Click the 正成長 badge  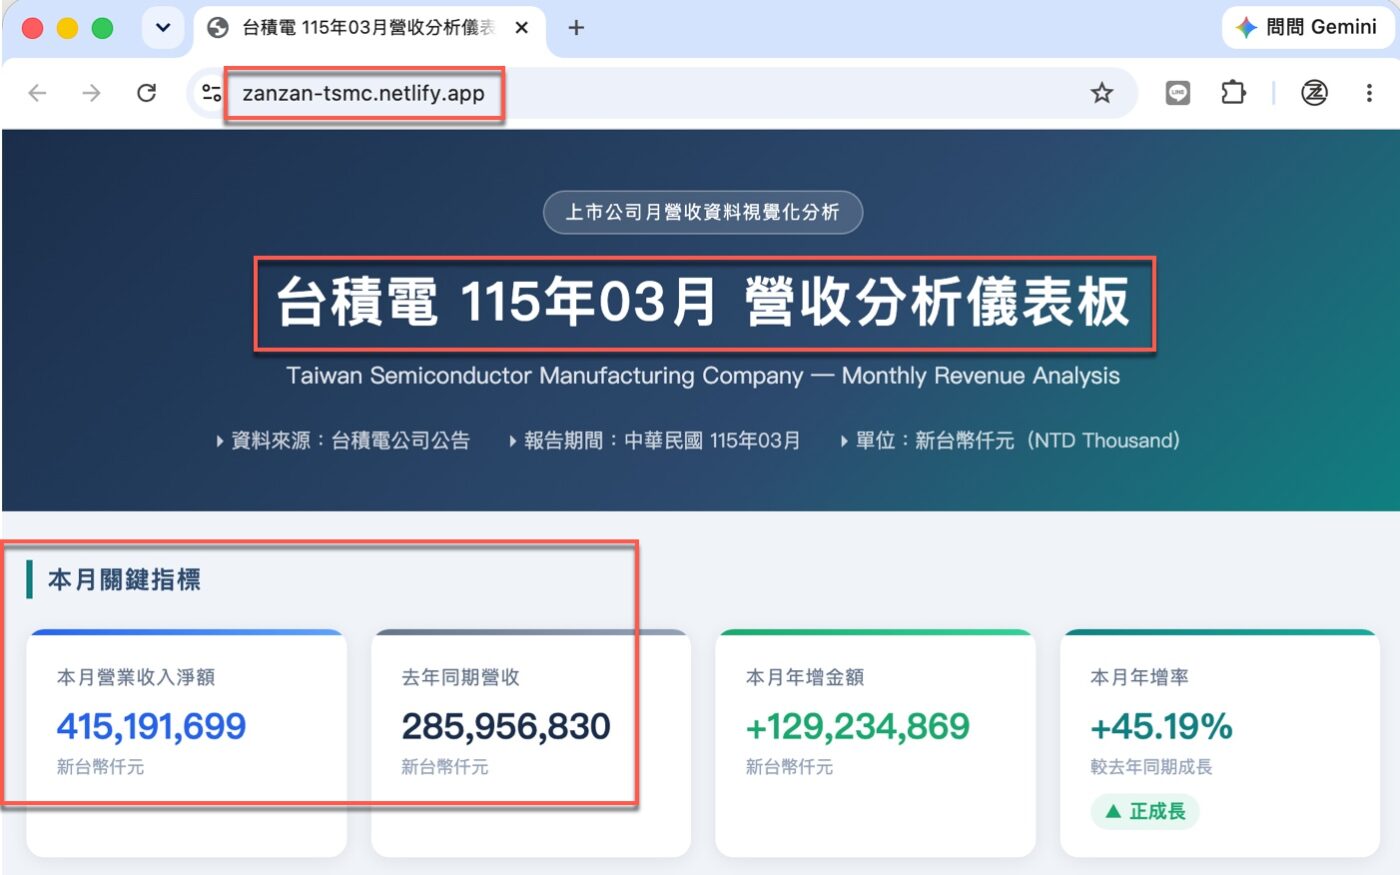pyautogui.click(x=1145, y=812)
